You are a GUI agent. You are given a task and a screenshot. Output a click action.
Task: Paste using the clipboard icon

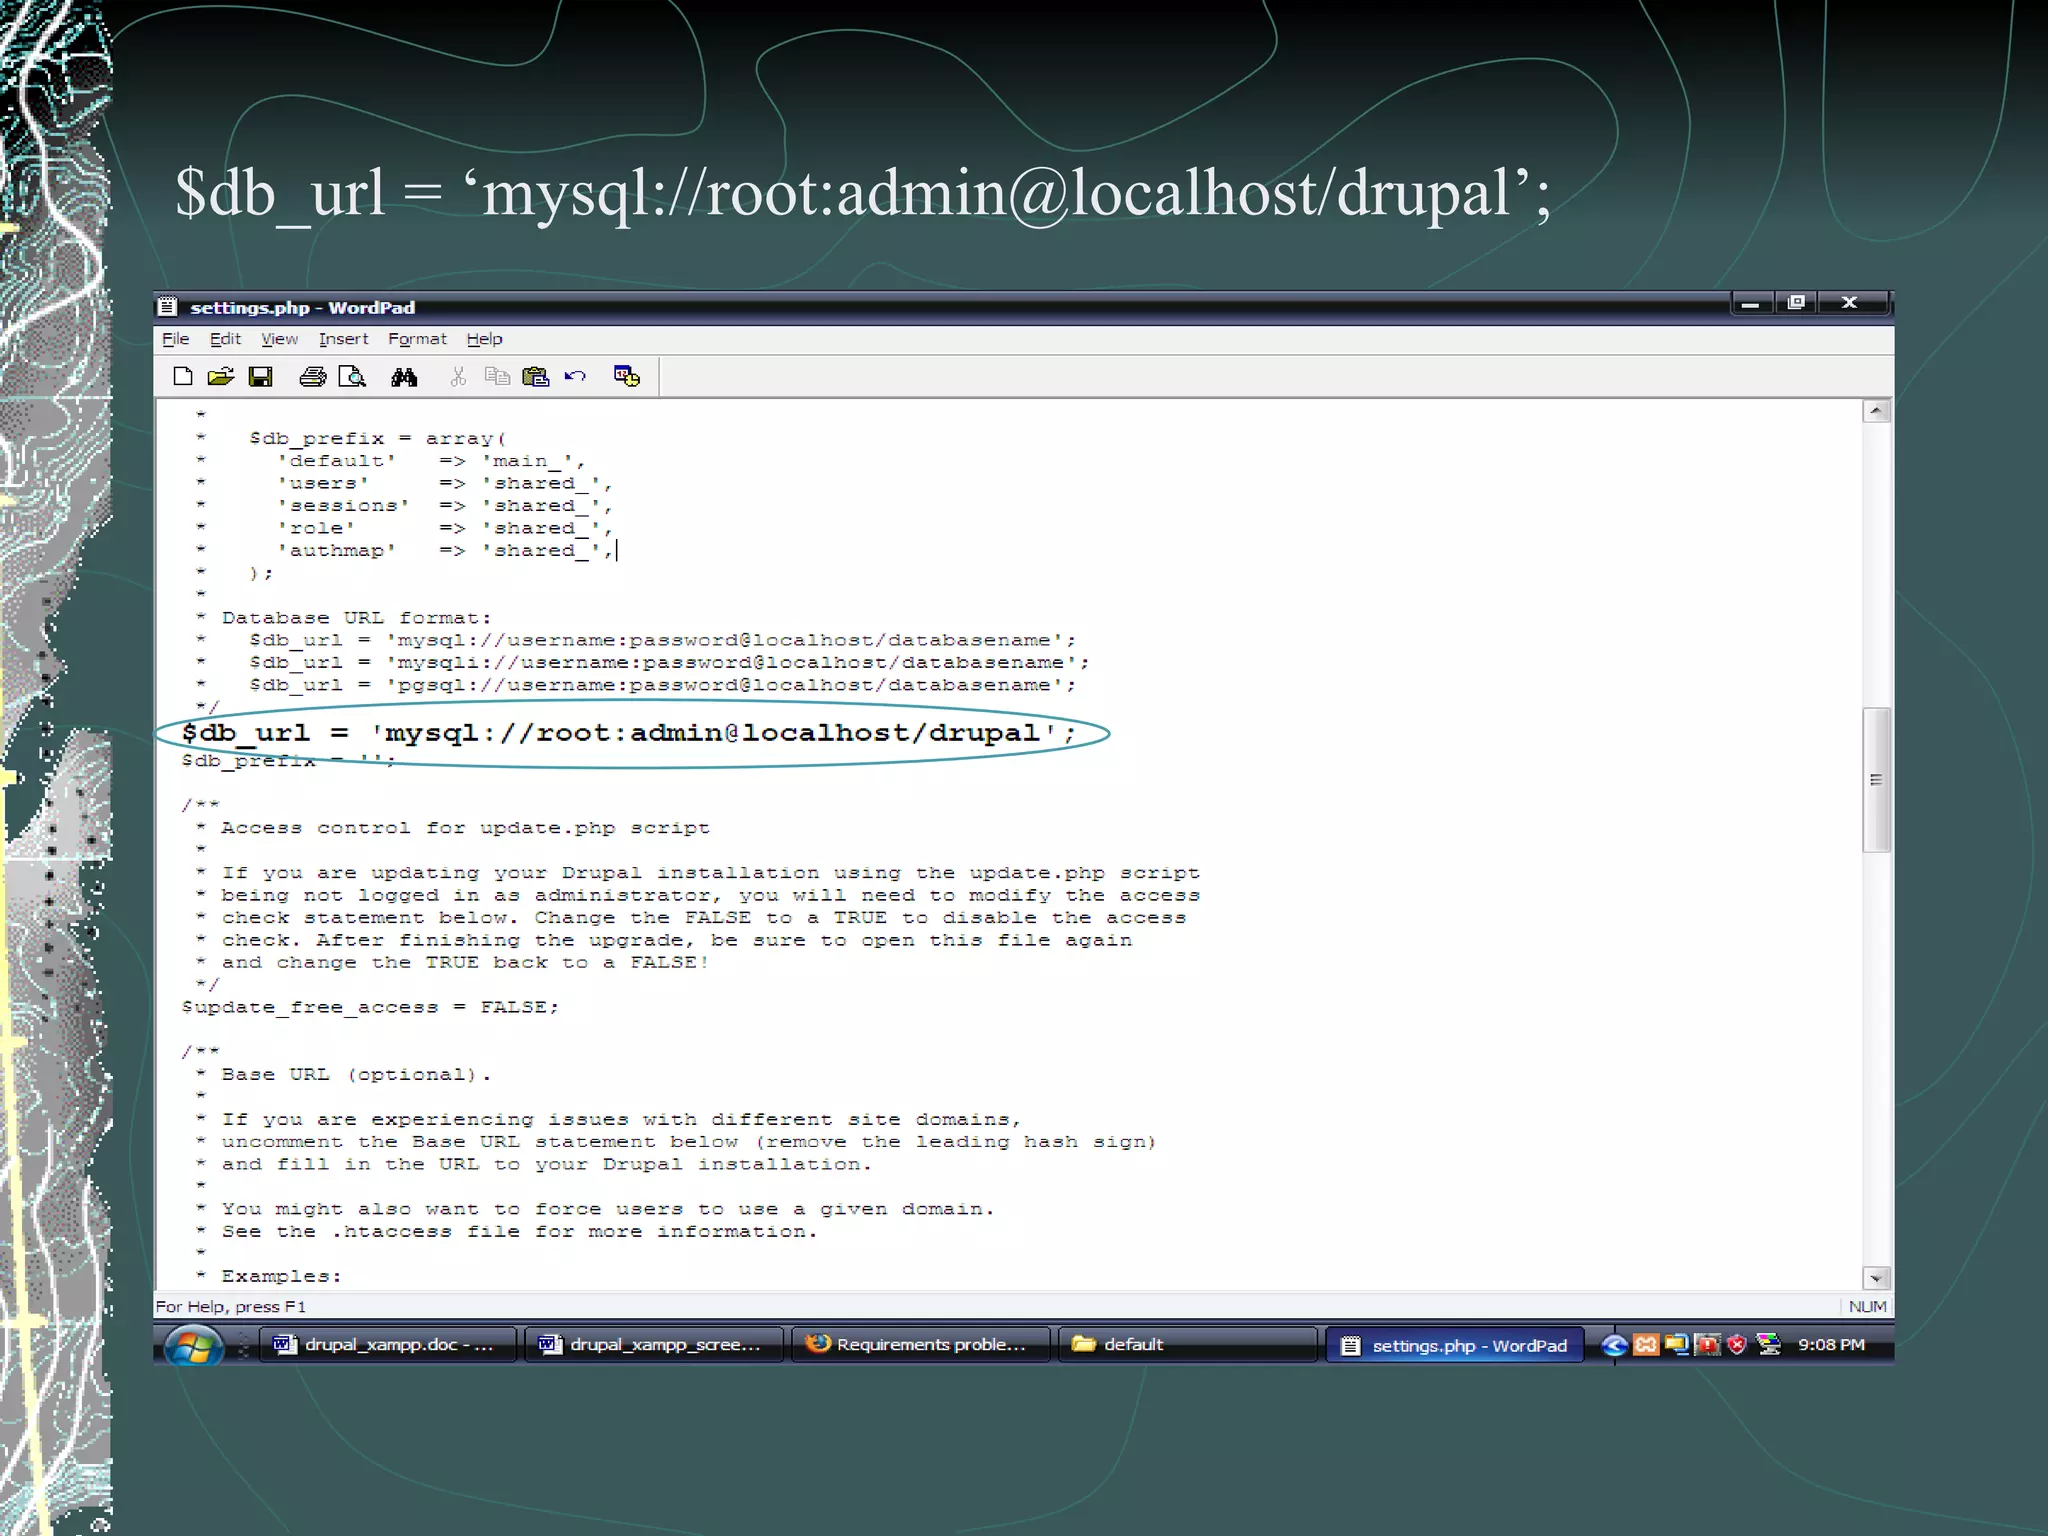click(x=536, y=377)
